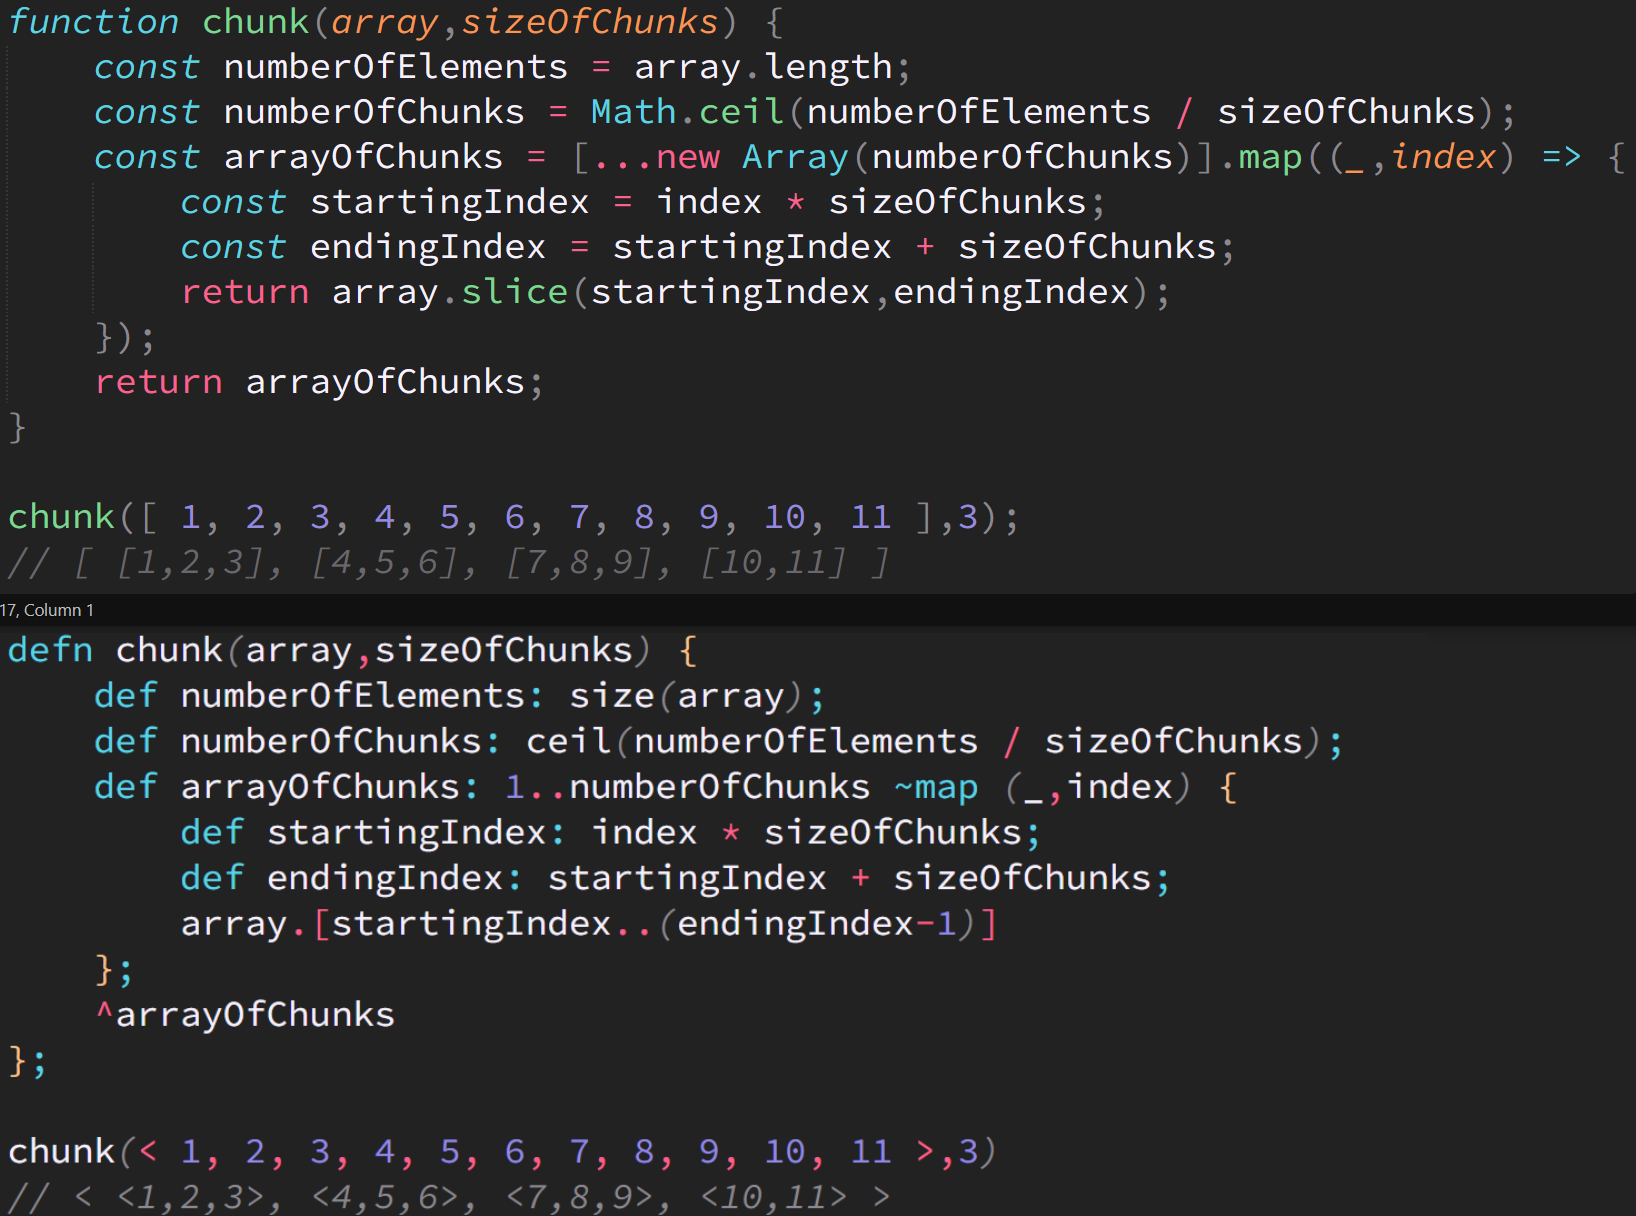Image resolution: width=1636 pixels, height=1216 pixels.
Task: Click 'new' keyword before Array
Action: click(688, 157)
